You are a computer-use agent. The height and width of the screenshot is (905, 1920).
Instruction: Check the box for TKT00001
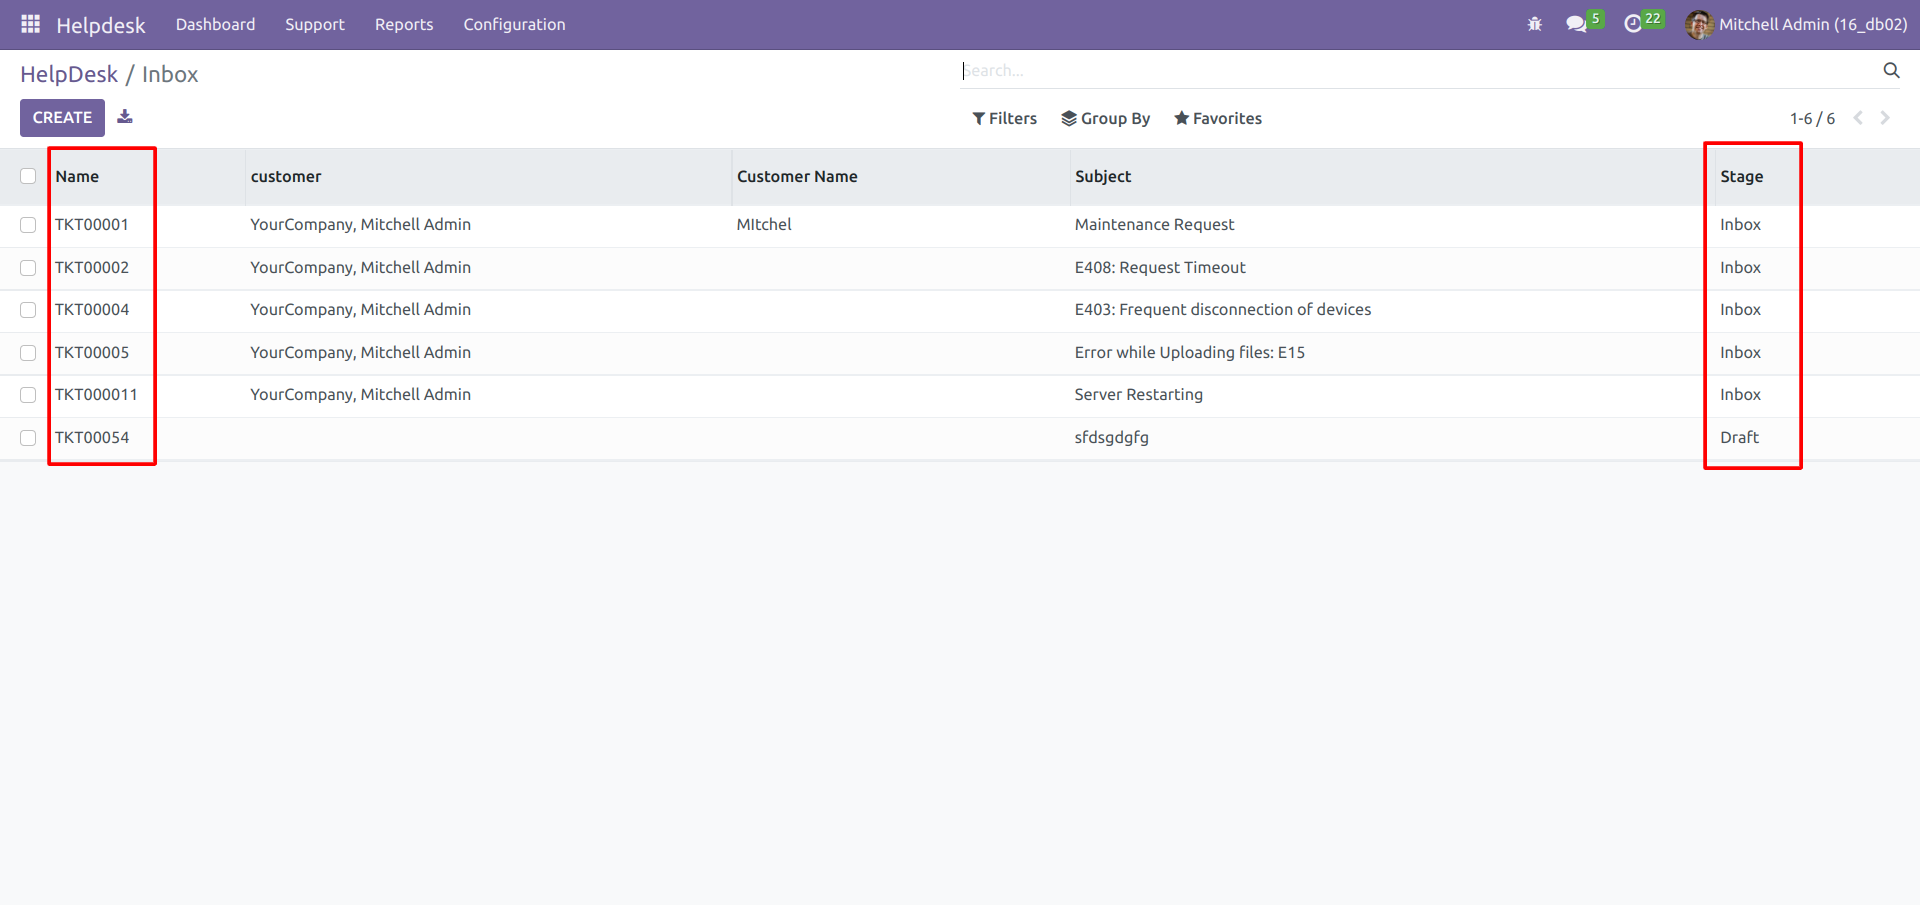pos(28,225)
